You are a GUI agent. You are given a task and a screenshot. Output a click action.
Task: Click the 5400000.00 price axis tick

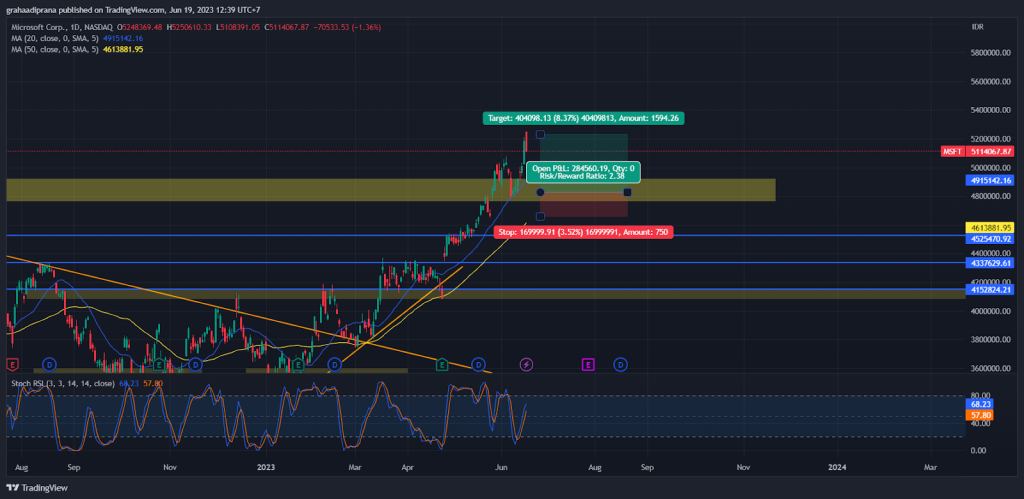pos(992,110)
